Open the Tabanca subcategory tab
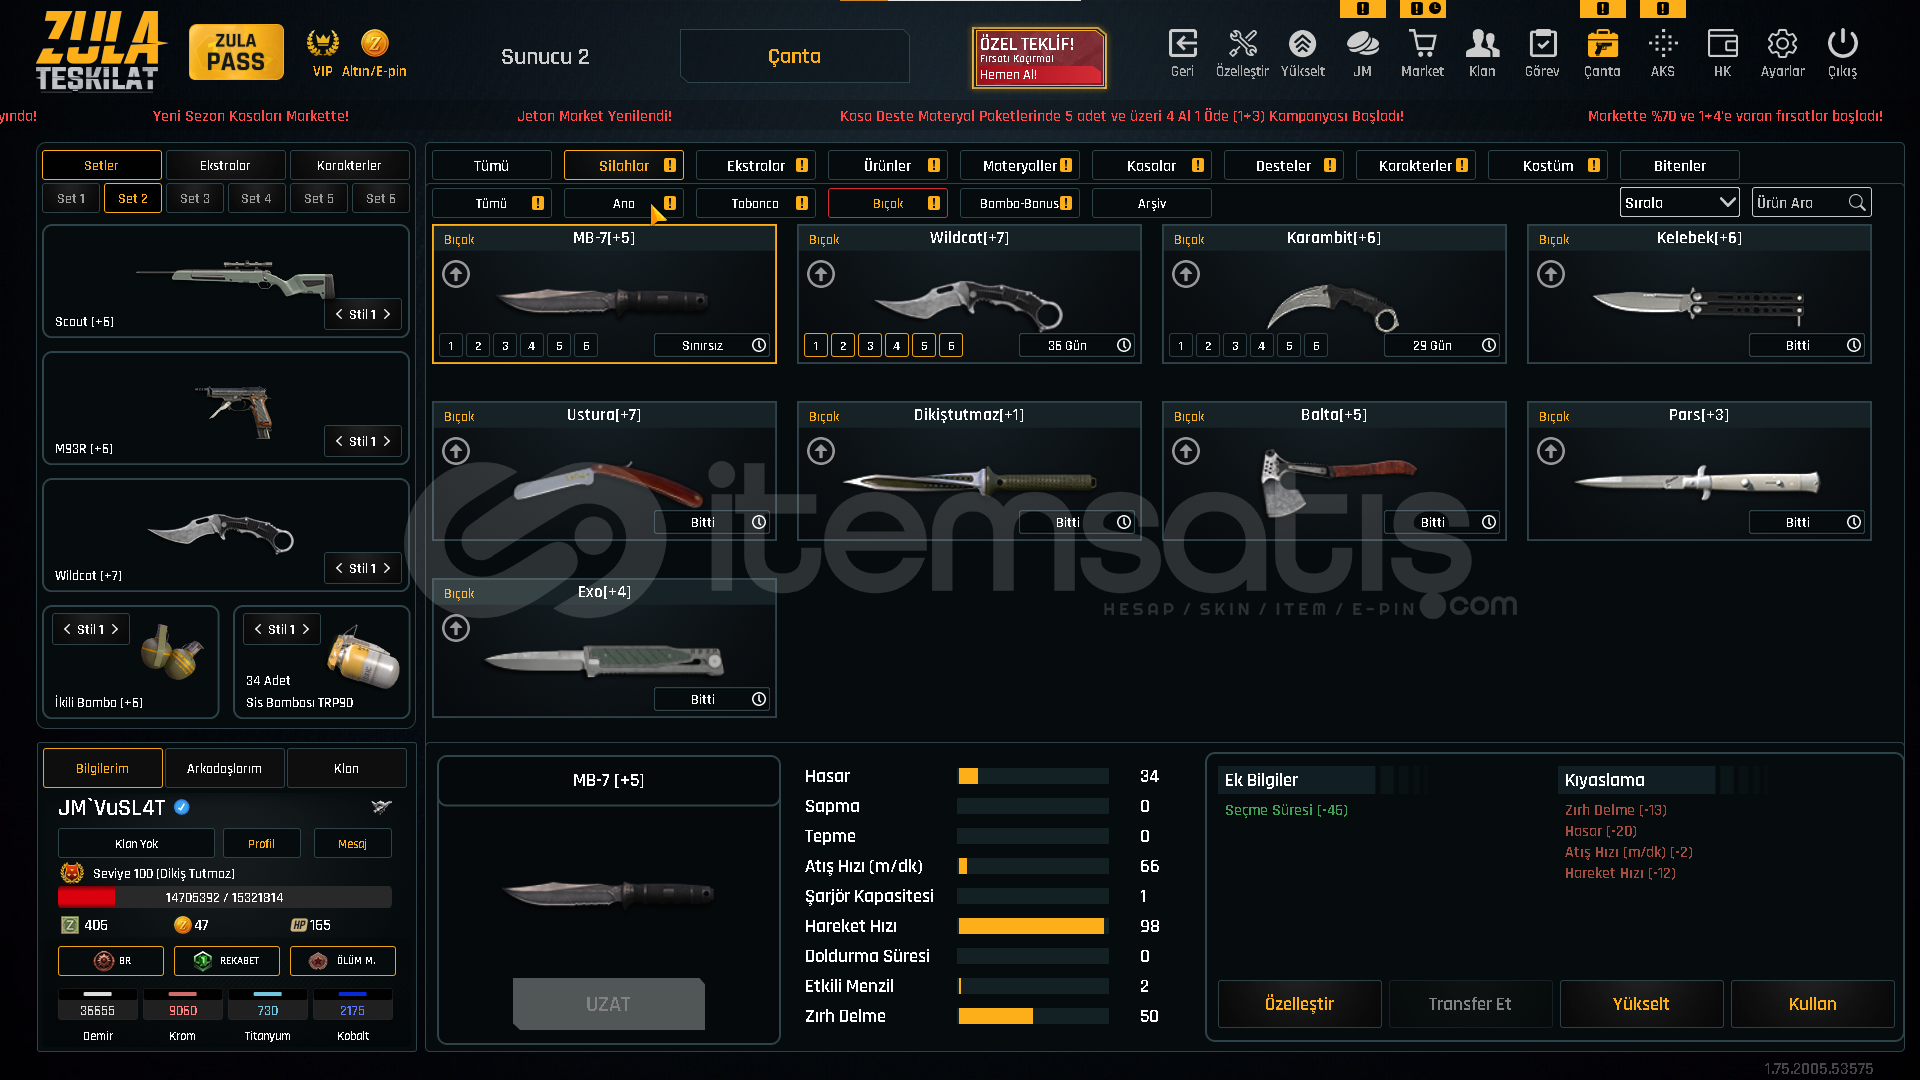This screenshot has width=1920, height=1080. coord(756,203)
